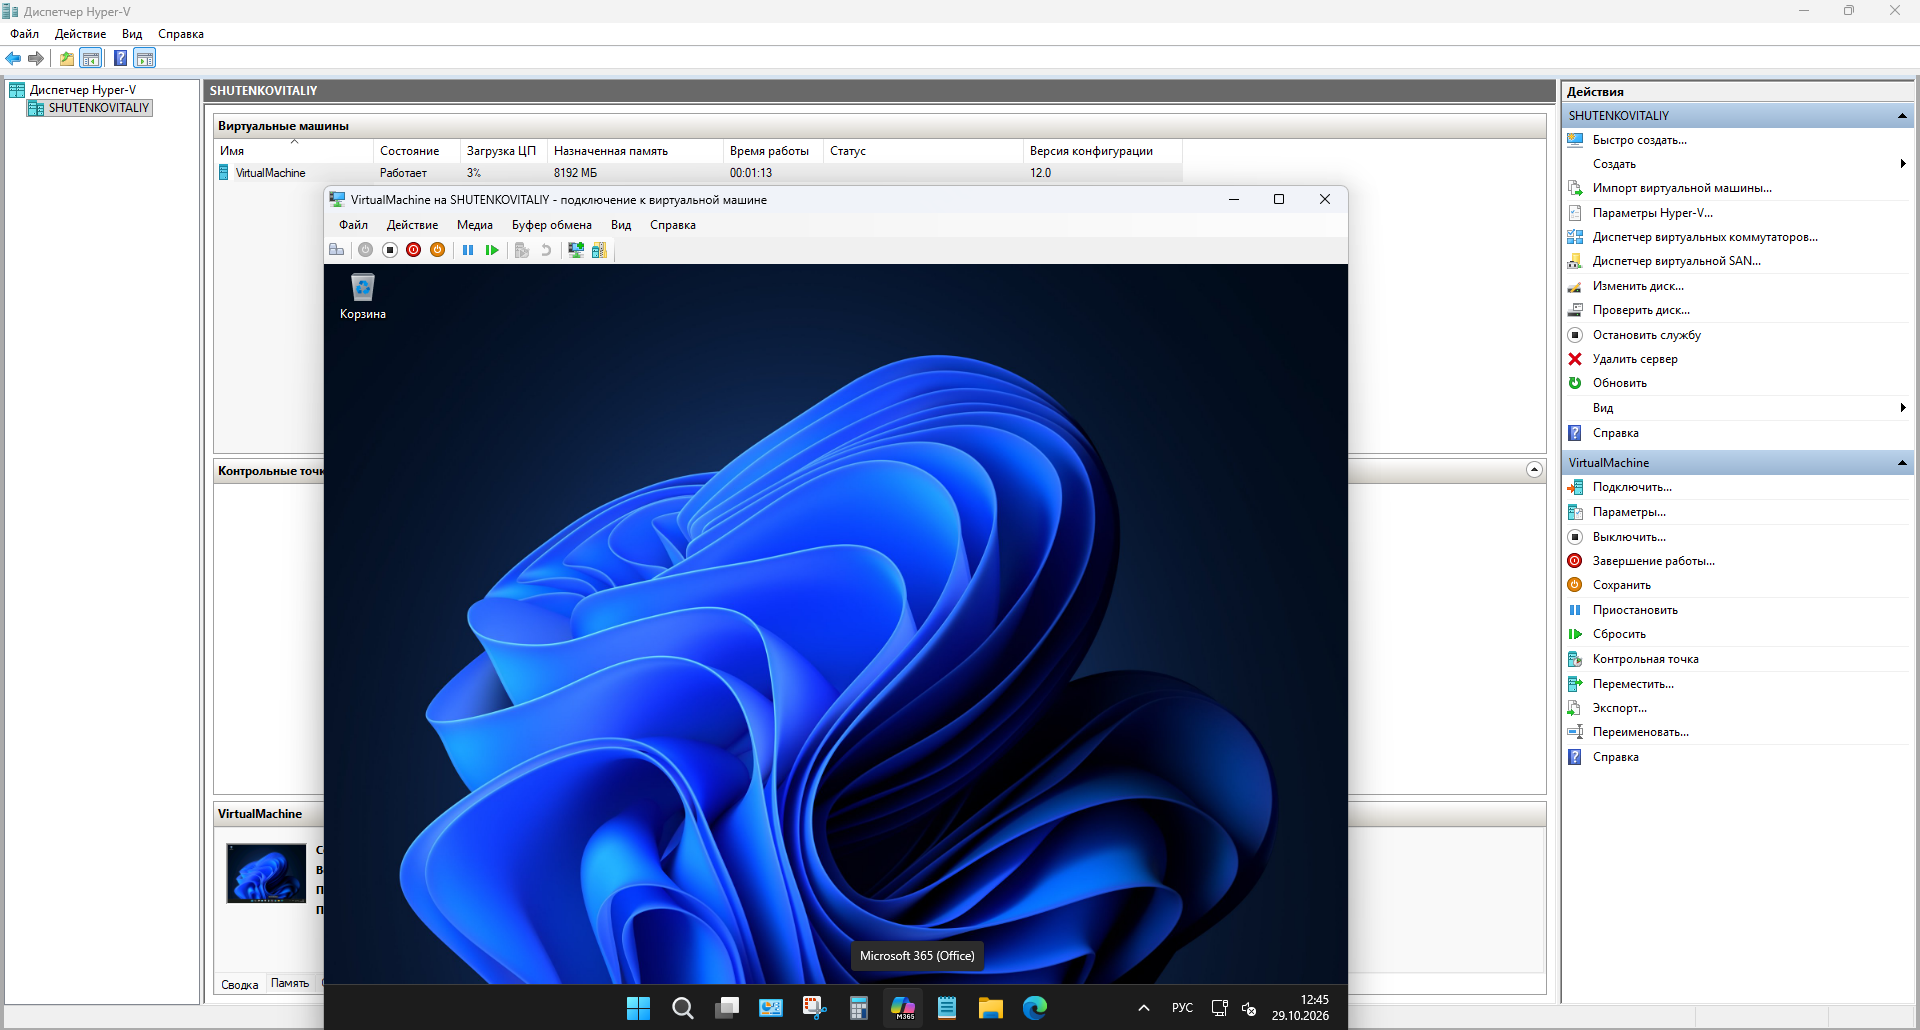Click Быстро создать... action
The image size is (1920, 1030).
[1640, 140]
